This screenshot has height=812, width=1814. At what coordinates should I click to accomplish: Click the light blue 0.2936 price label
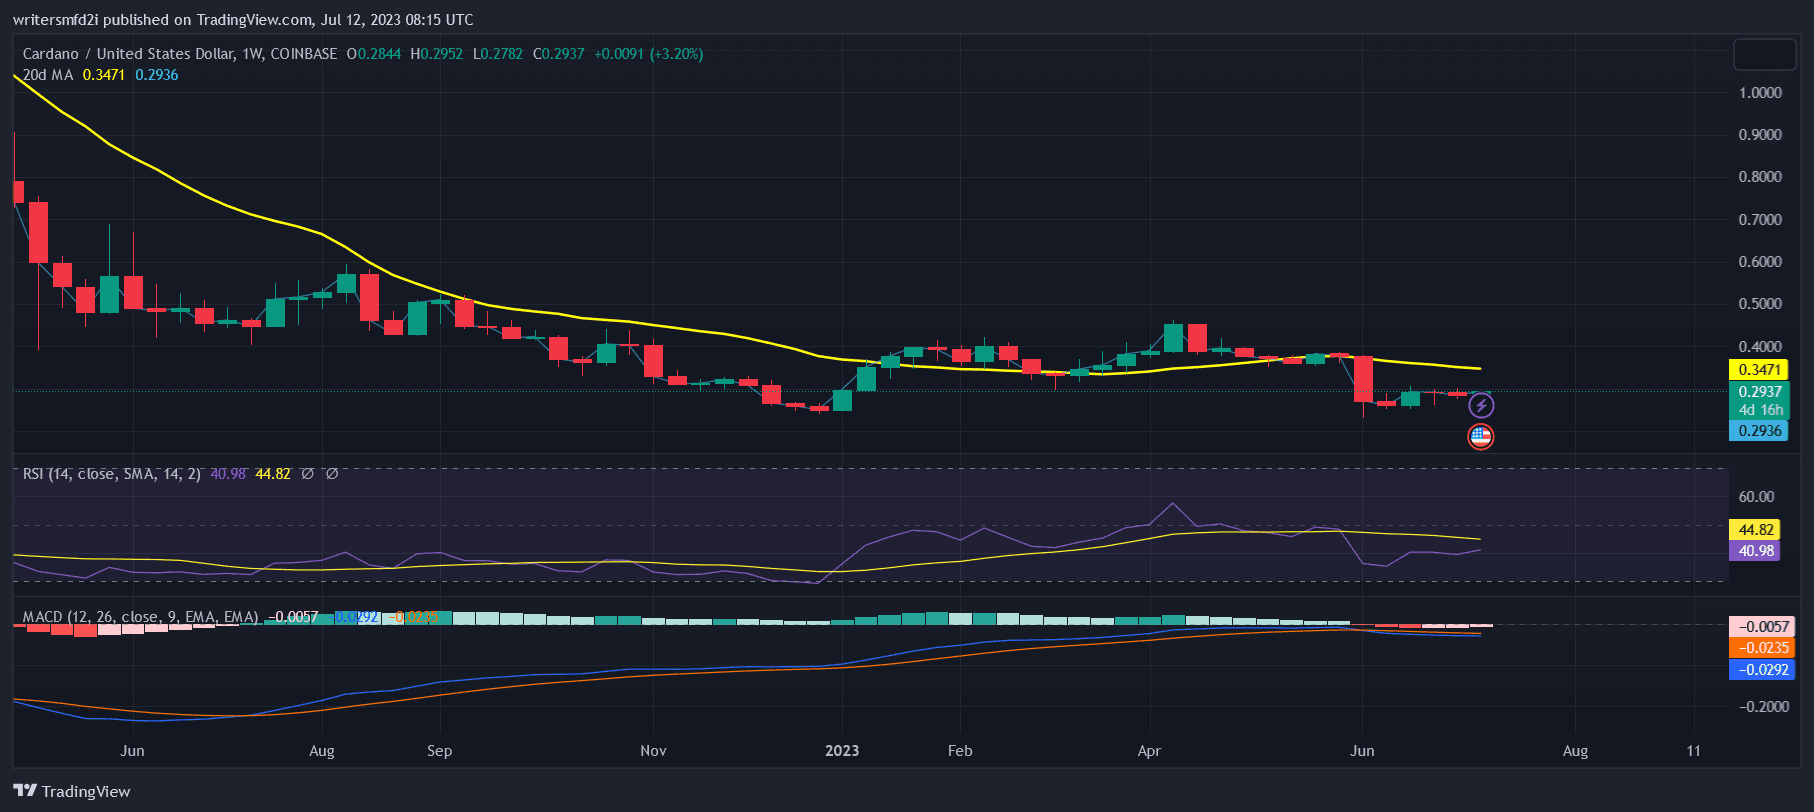pyautogui.click(x=1759, y=431)
